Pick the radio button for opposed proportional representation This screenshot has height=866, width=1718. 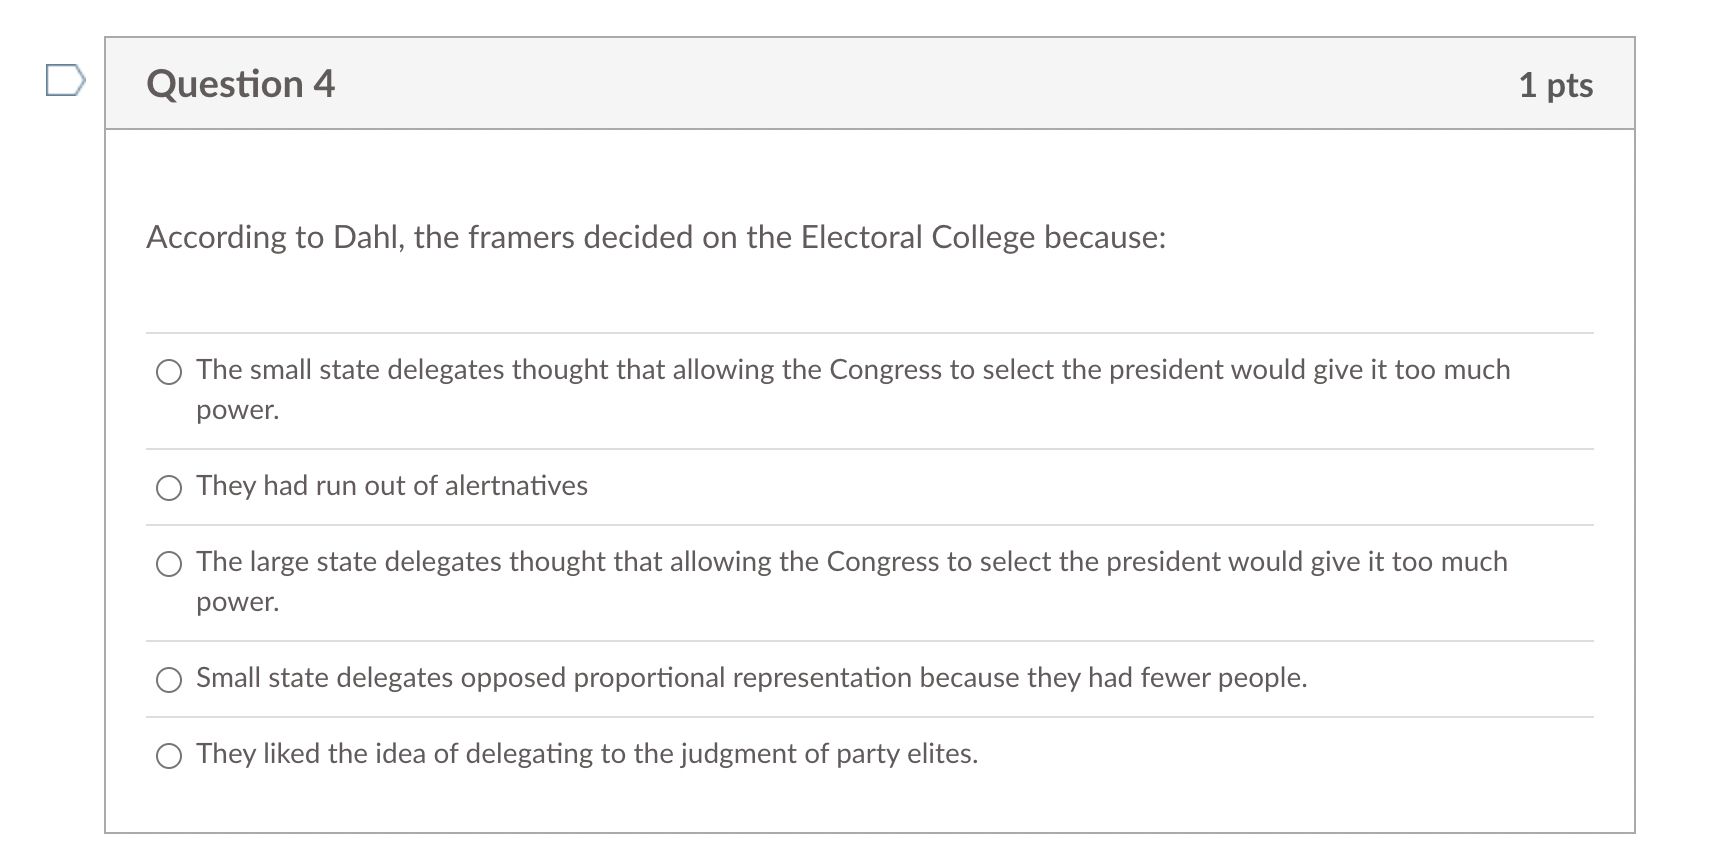[x=169, y=680]
